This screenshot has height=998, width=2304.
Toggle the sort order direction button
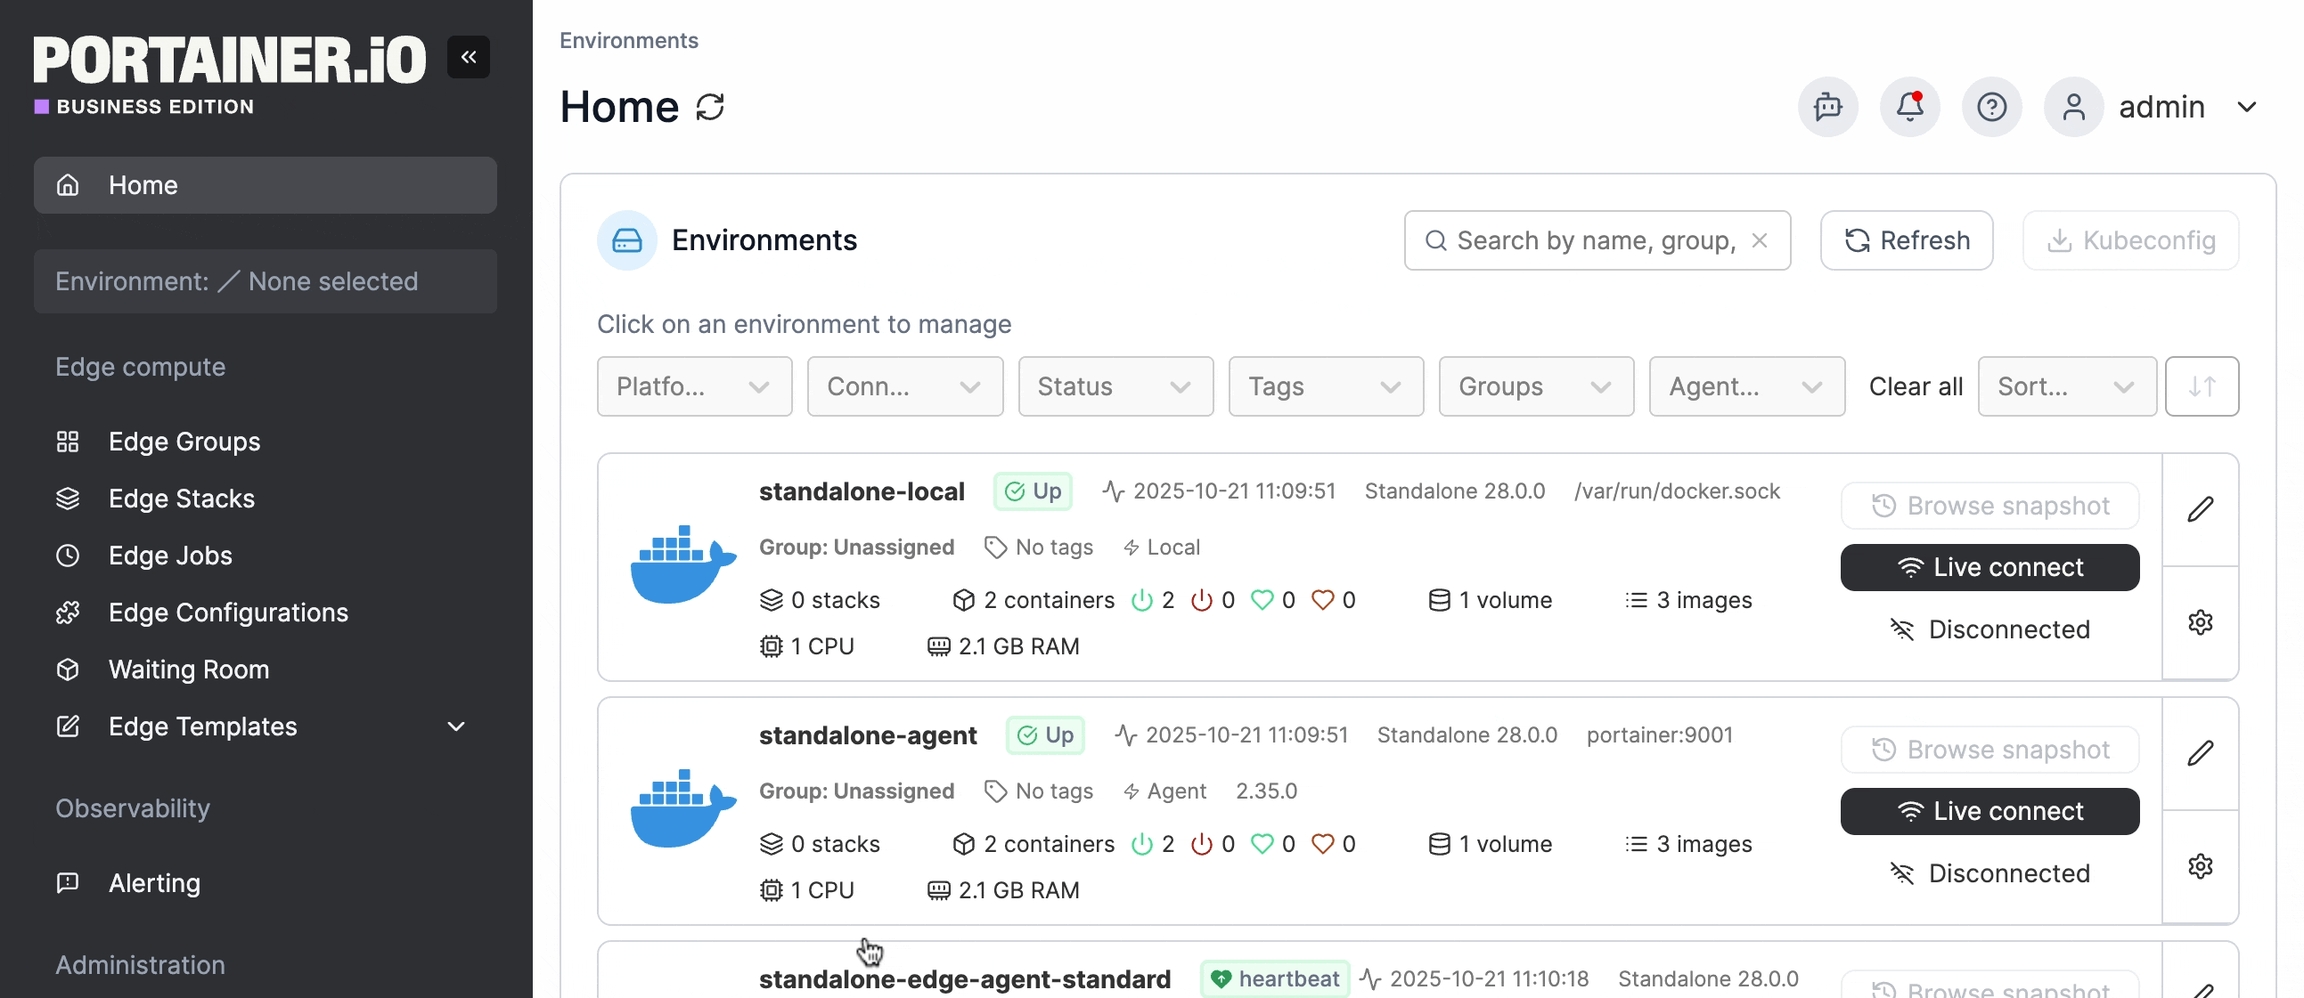tap(2201, 386)
